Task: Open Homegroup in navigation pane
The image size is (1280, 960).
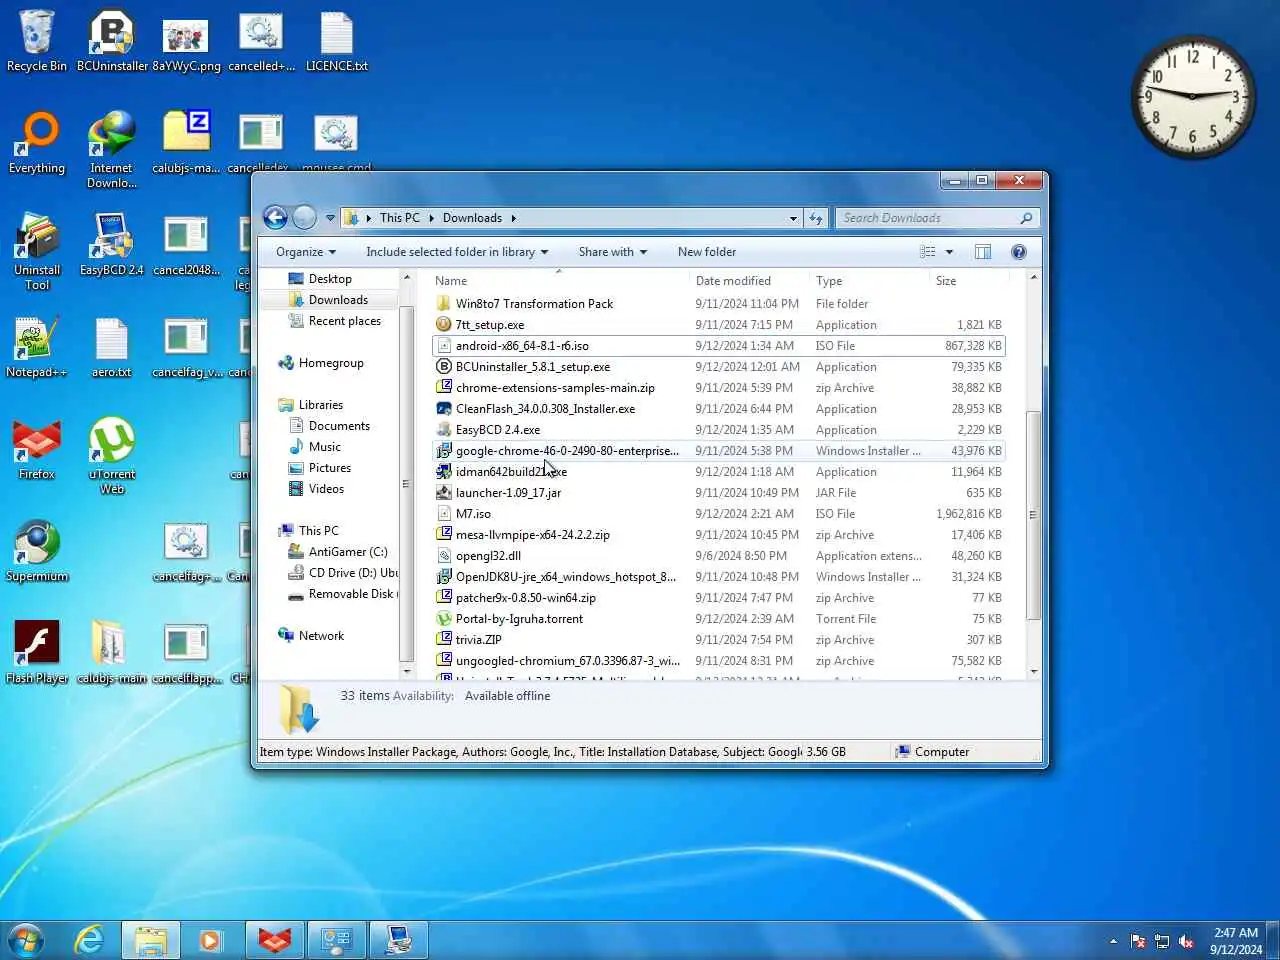Action: 331,363
